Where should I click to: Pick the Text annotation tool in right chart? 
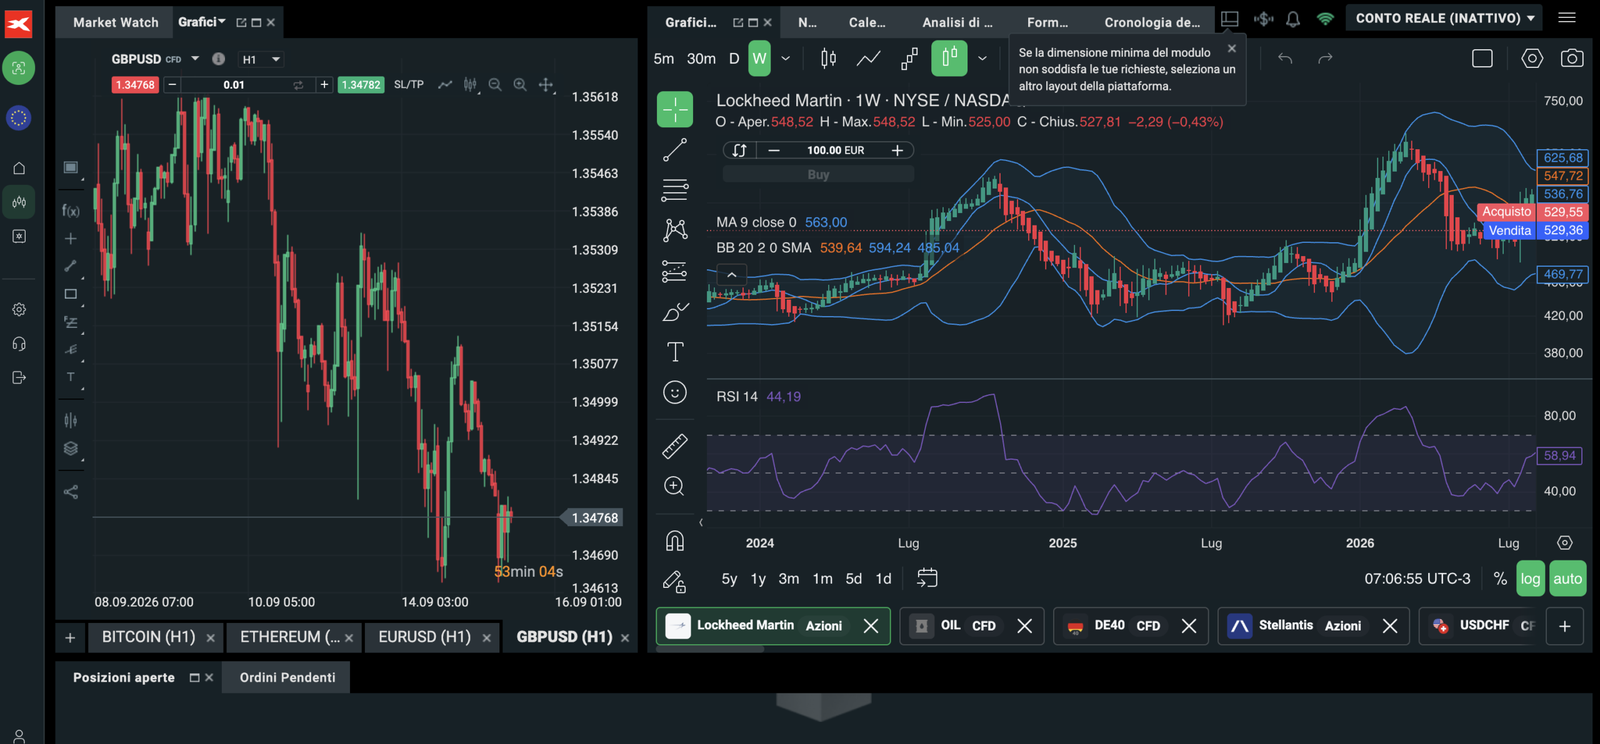[675, 352]
